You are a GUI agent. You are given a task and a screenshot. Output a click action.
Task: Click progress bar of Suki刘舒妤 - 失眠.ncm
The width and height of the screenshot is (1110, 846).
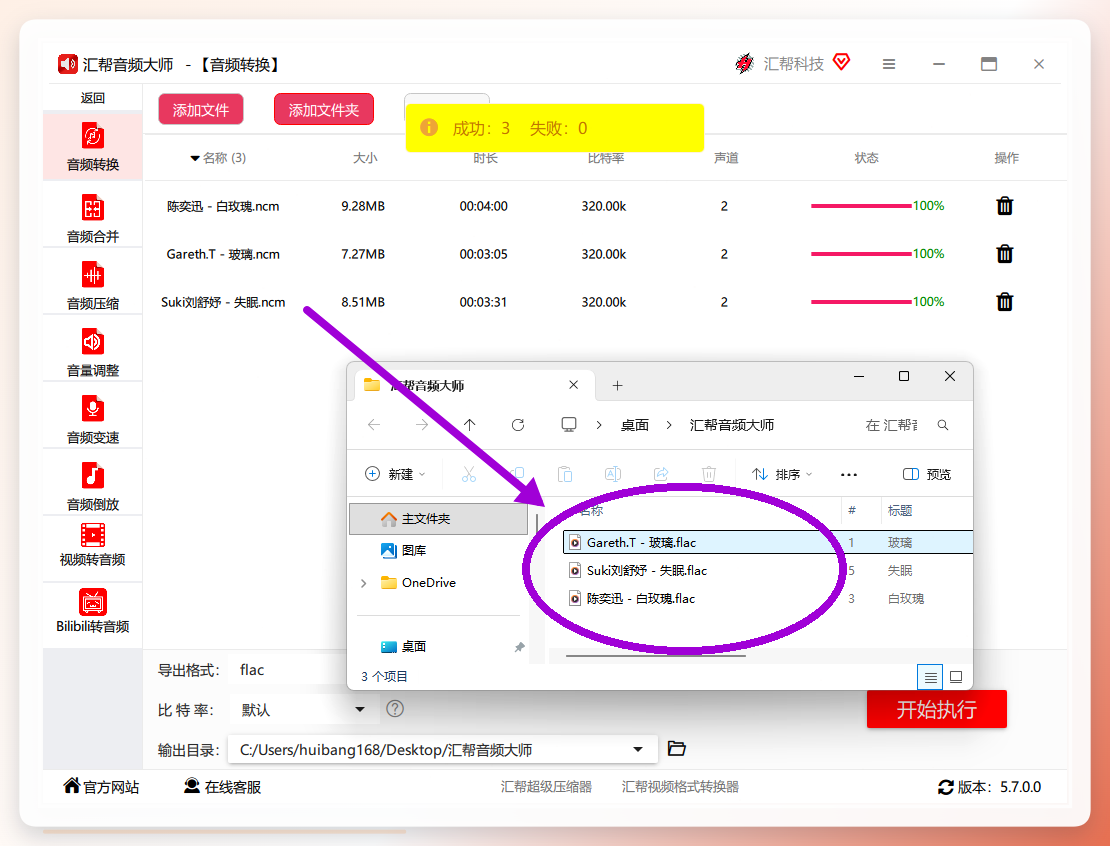[861, 302]
